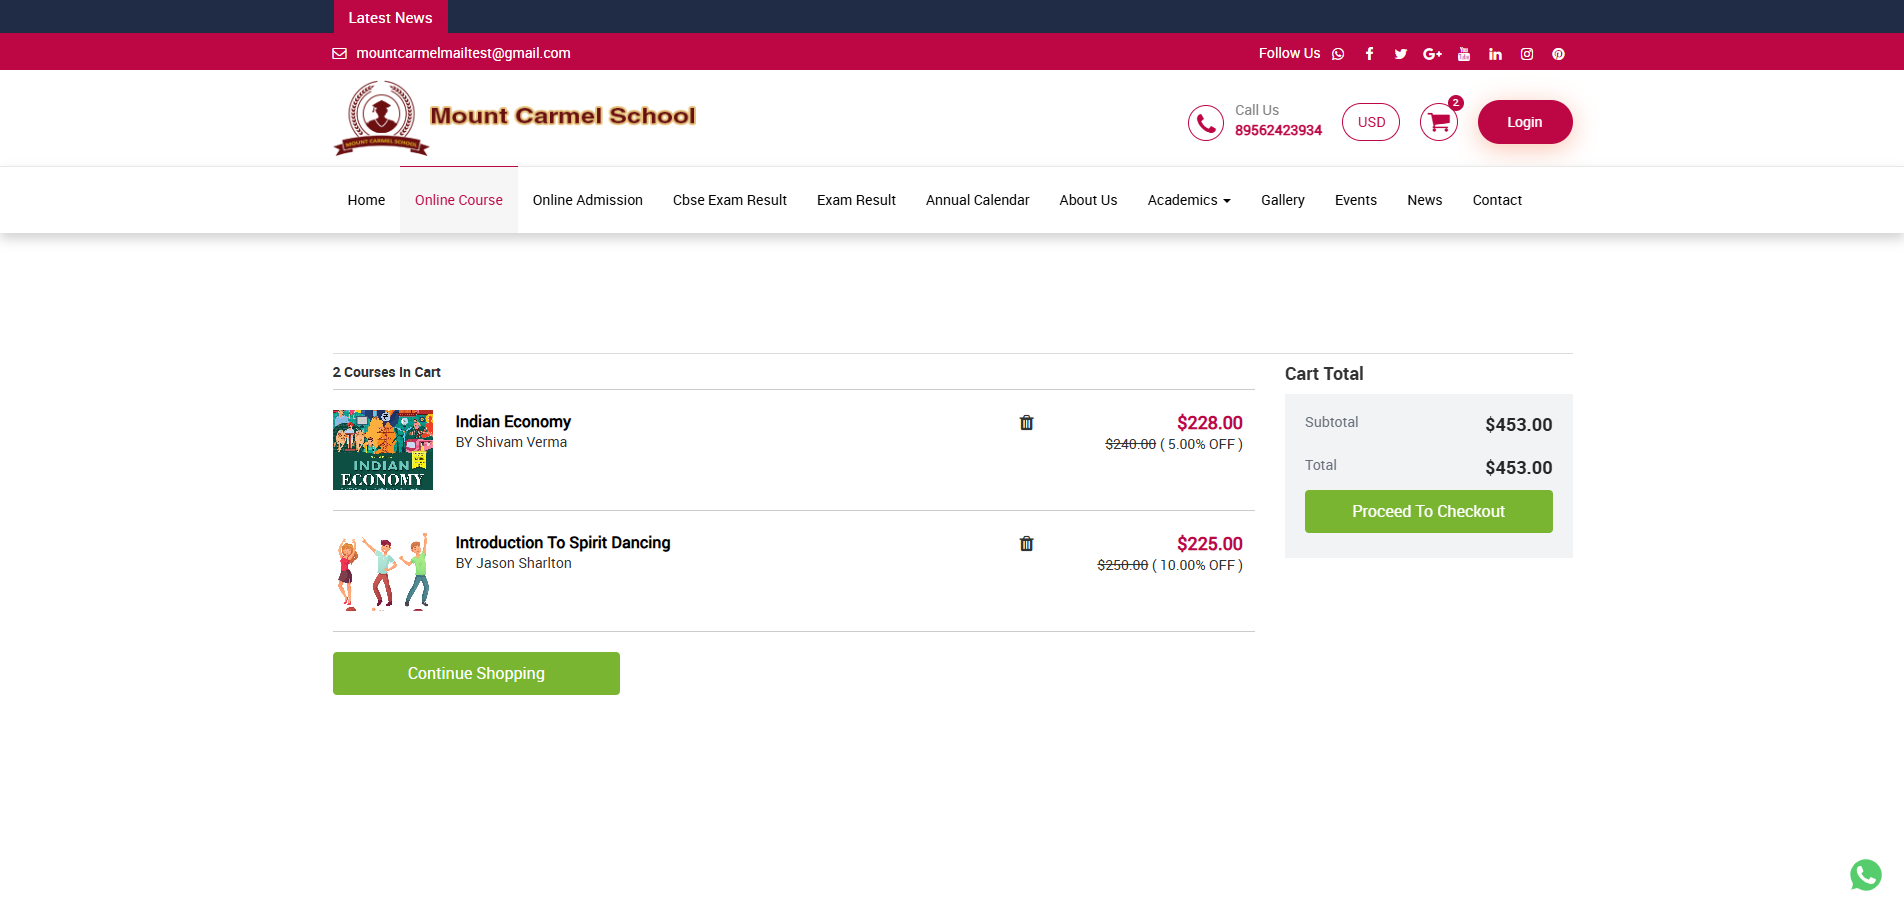Go to Online Admission page
The image size is (1904, 918).
click(587, 200)
